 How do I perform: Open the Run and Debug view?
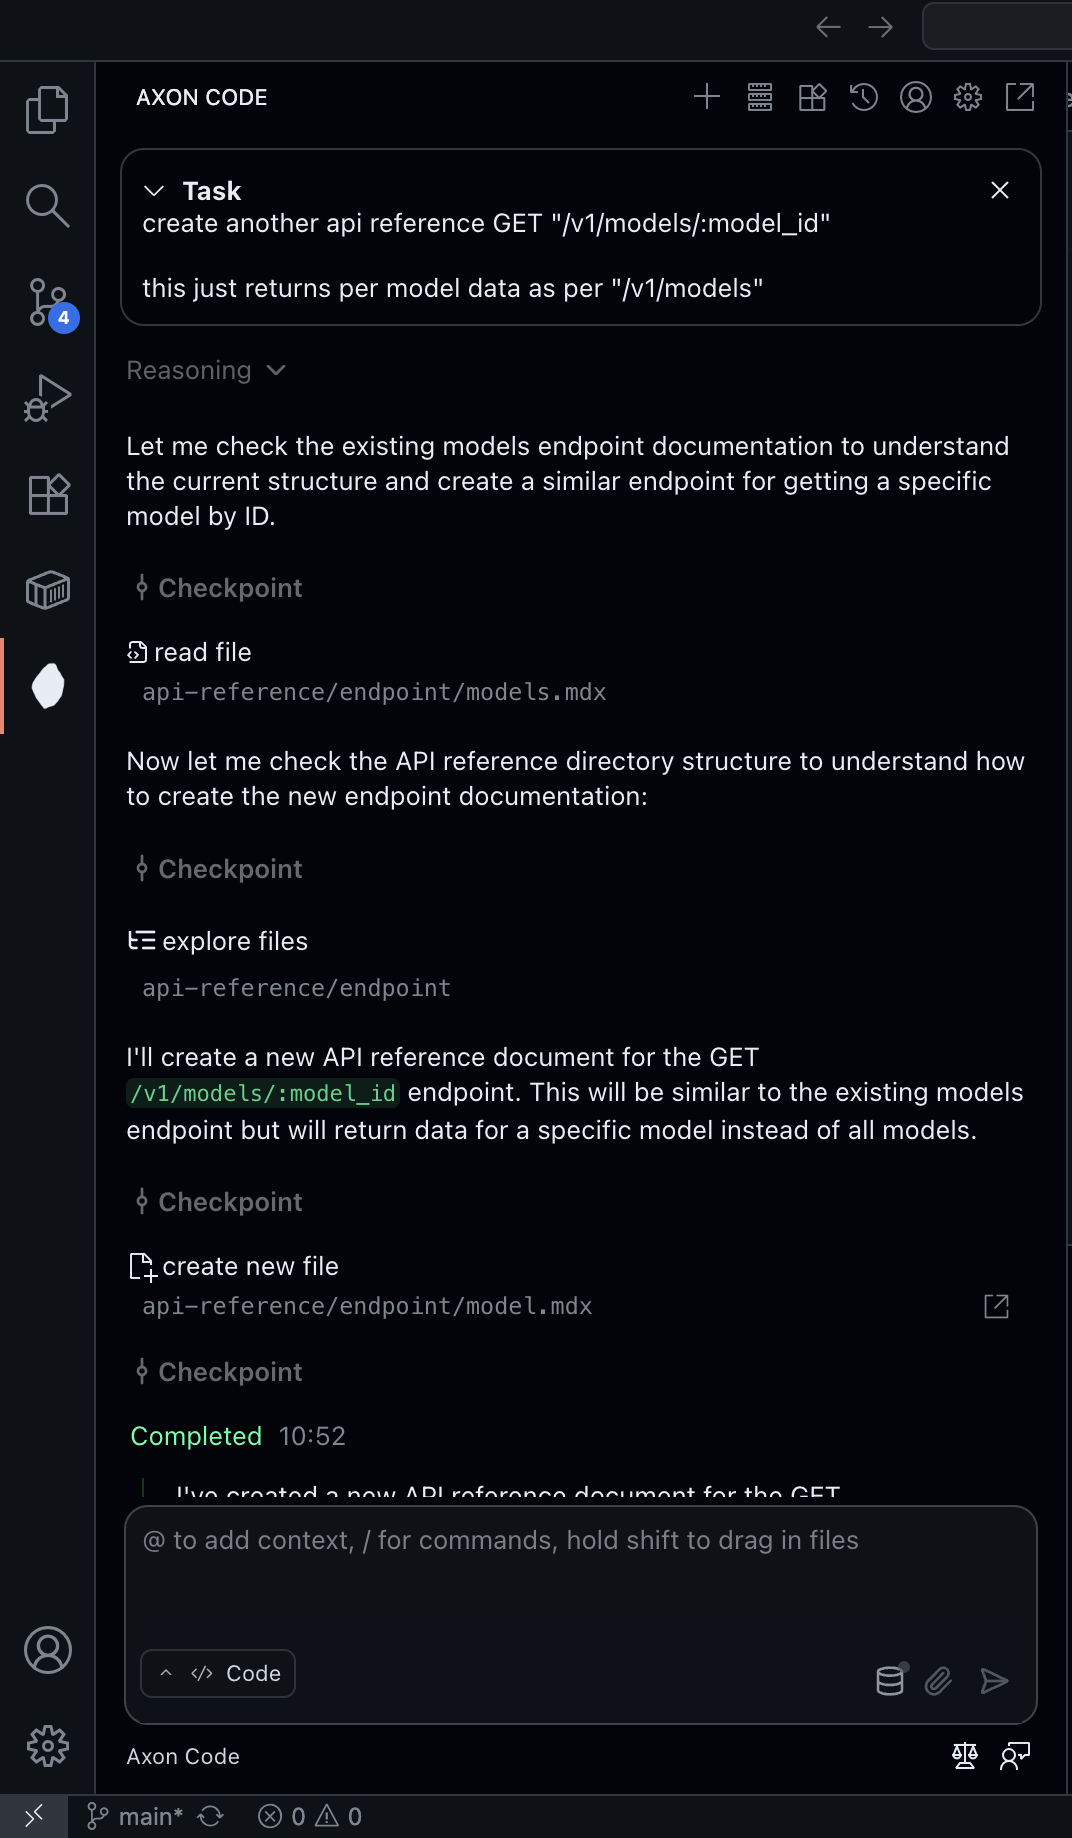click(47, 397)
